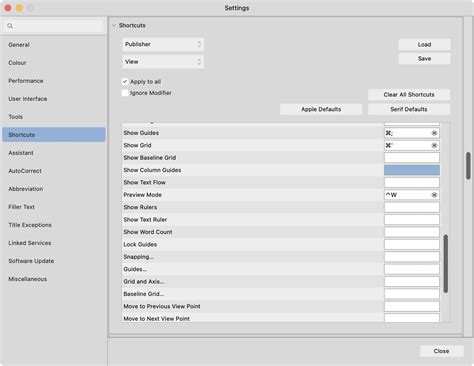
Task: Click the Preview Mode shortcut field
Action: tap(412, 195)
